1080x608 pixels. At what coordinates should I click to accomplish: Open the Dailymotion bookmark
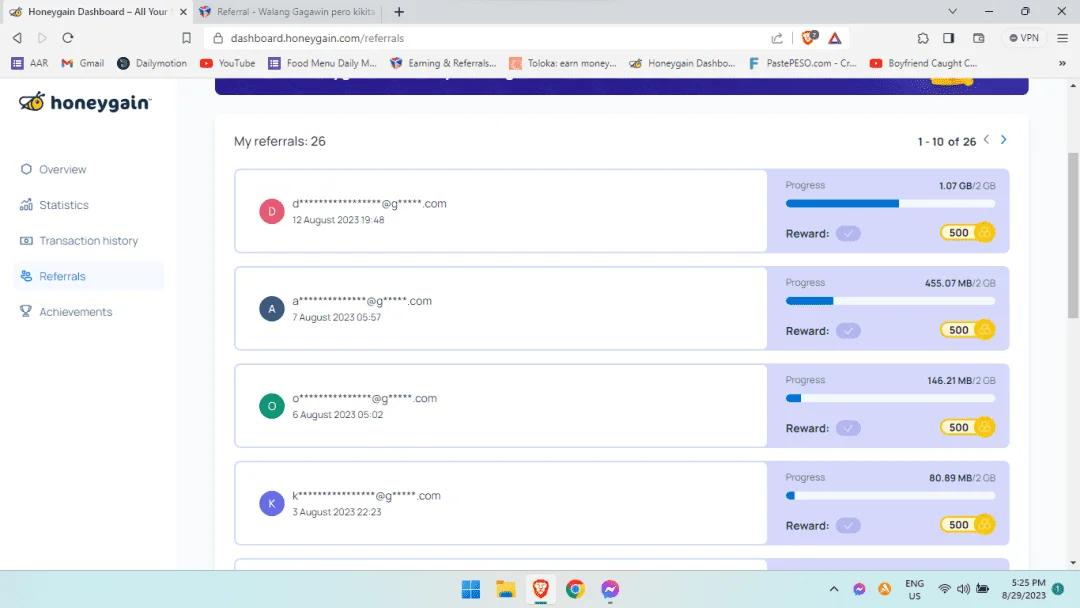pos(152,63)
